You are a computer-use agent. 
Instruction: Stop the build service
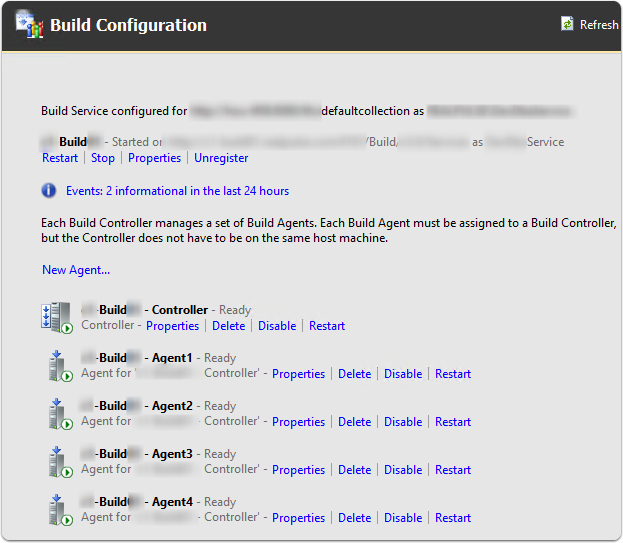(x=103, y=158)
